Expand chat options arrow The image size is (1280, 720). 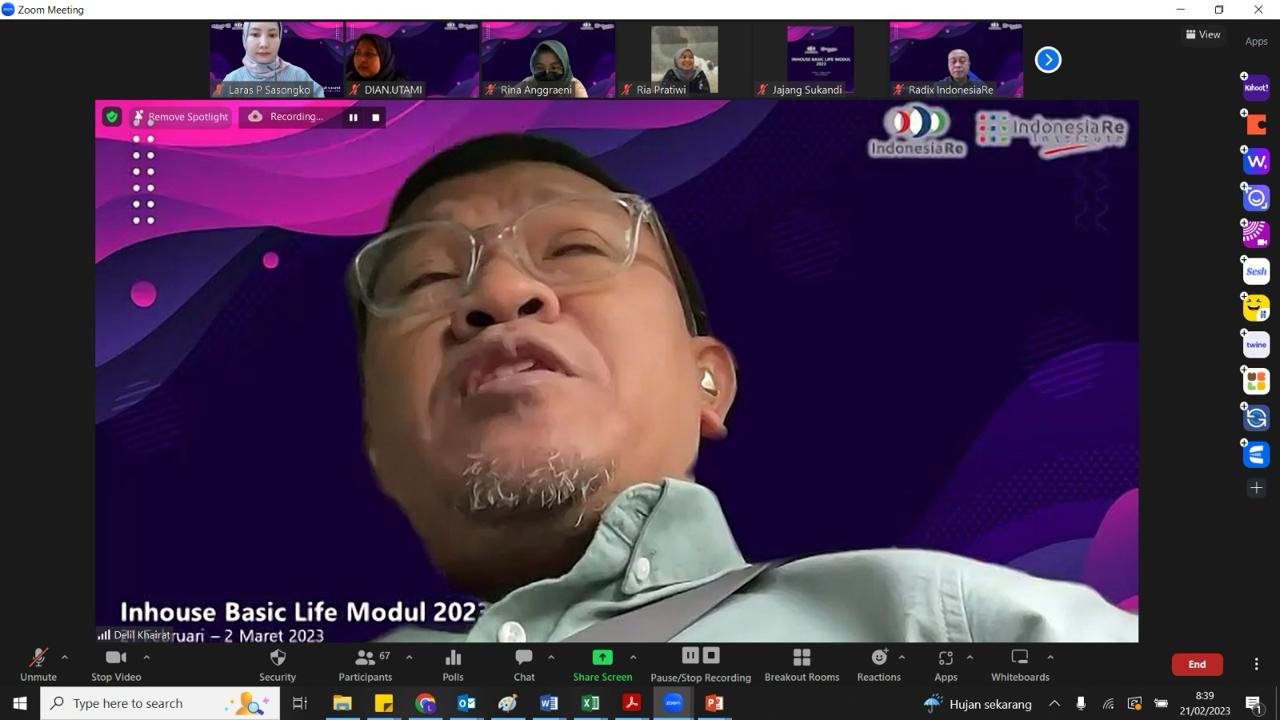point(551,657)
